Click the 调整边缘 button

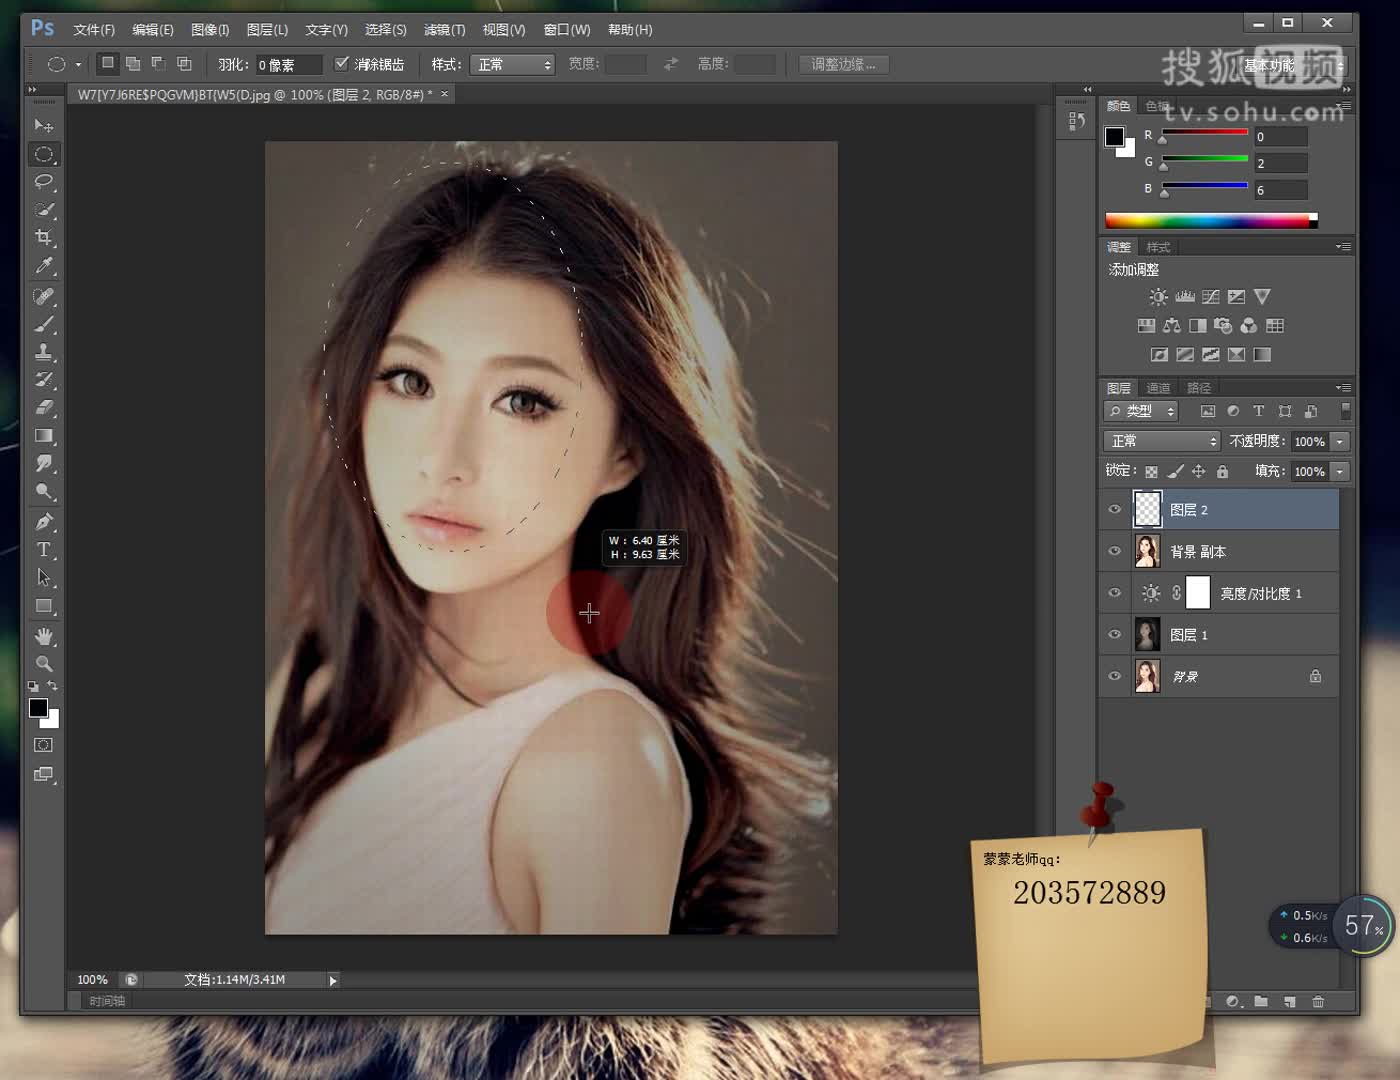point(843,65)
